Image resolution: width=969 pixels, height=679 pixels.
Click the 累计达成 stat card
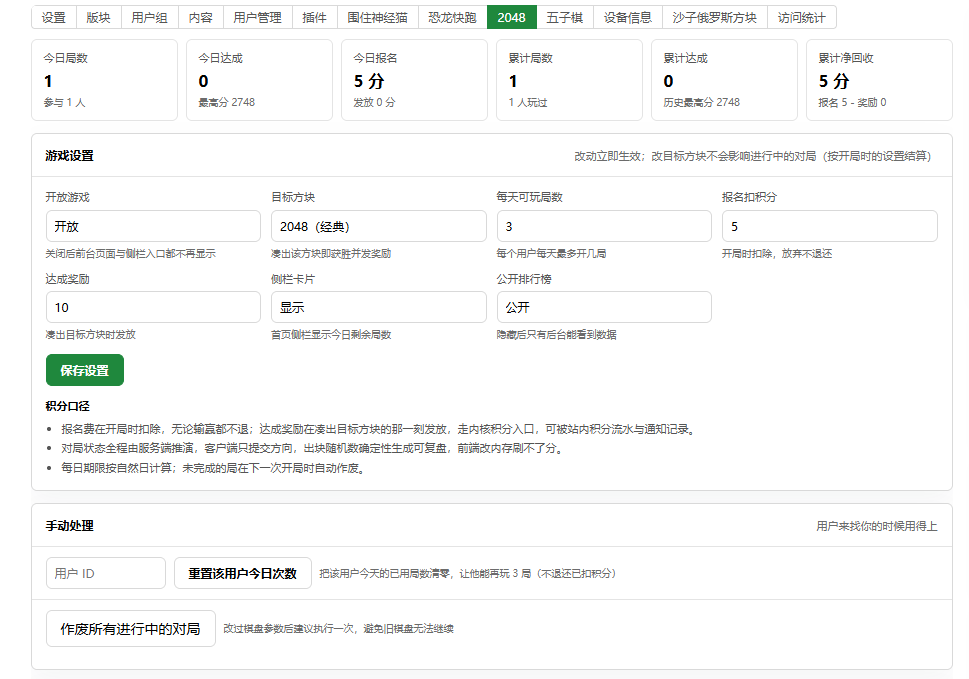click(x=724, y=80)
